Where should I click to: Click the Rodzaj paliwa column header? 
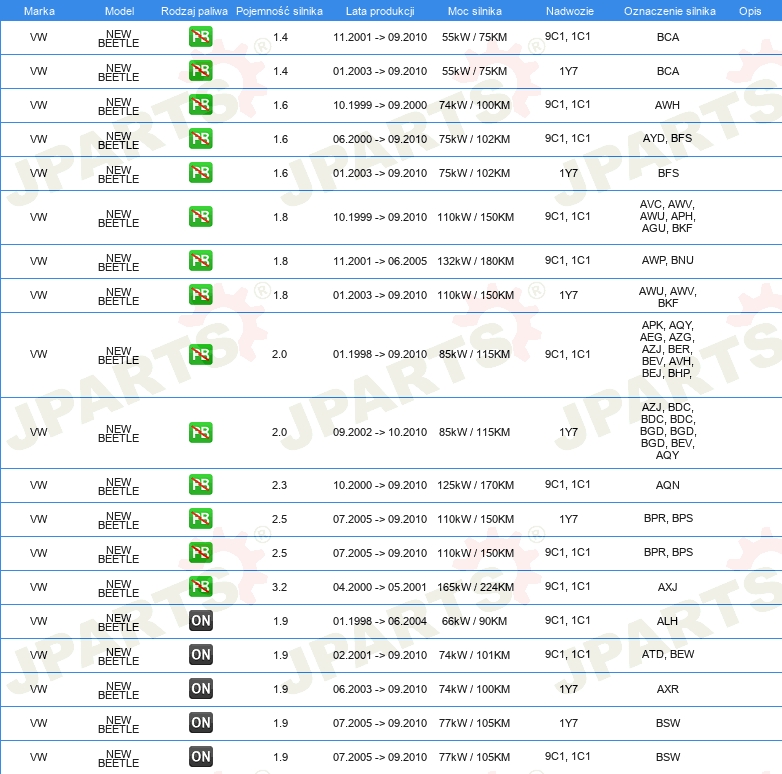pos(194,11)
